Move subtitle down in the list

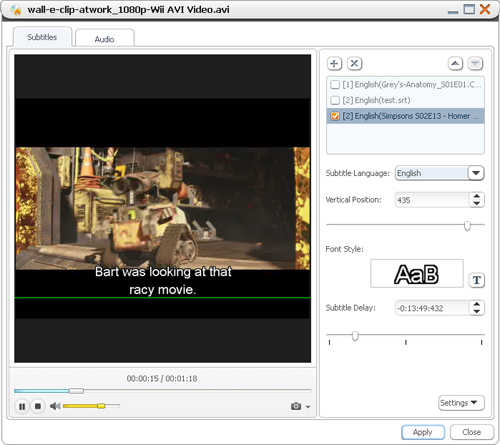point(475,63)
